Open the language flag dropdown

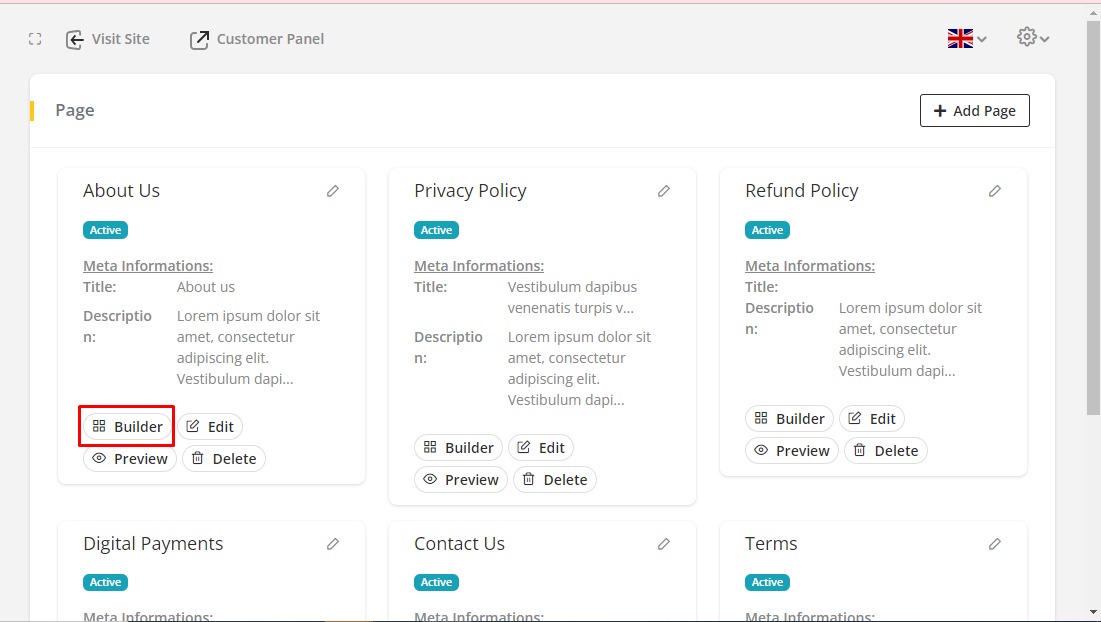pyautogui.click(x=966, y=39)
